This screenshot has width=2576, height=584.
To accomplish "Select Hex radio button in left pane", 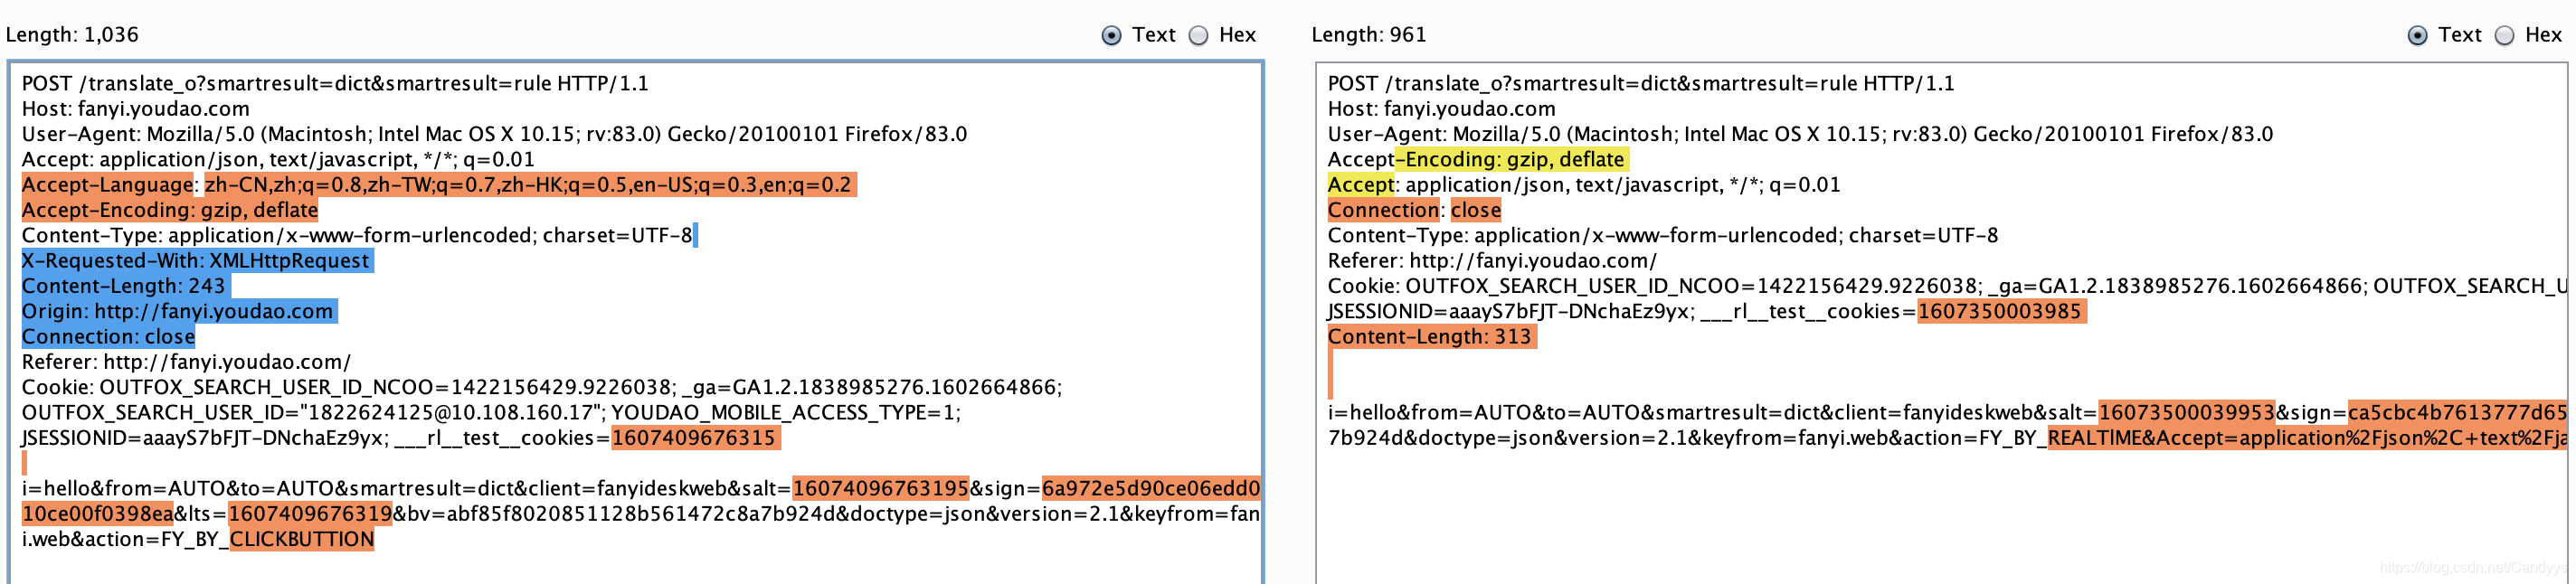I will tap(1198, 35).
